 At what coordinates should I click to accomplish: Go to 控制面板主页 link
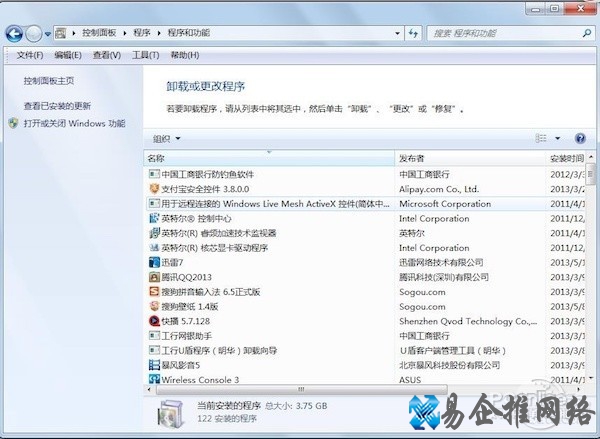[x=49, y=81]
